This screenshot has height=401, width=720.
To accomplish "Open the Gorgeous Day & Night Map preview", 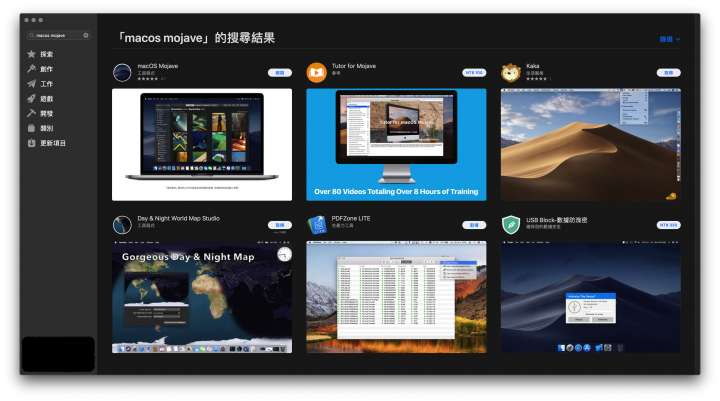I will pos(202,297).
